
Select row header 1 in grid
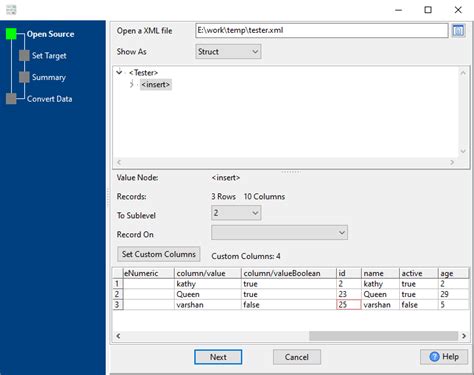[118, 284]
